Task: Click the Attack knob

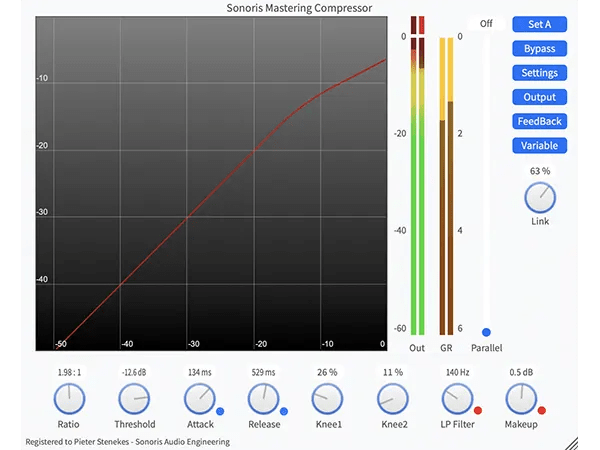Action: pos(199,399)
